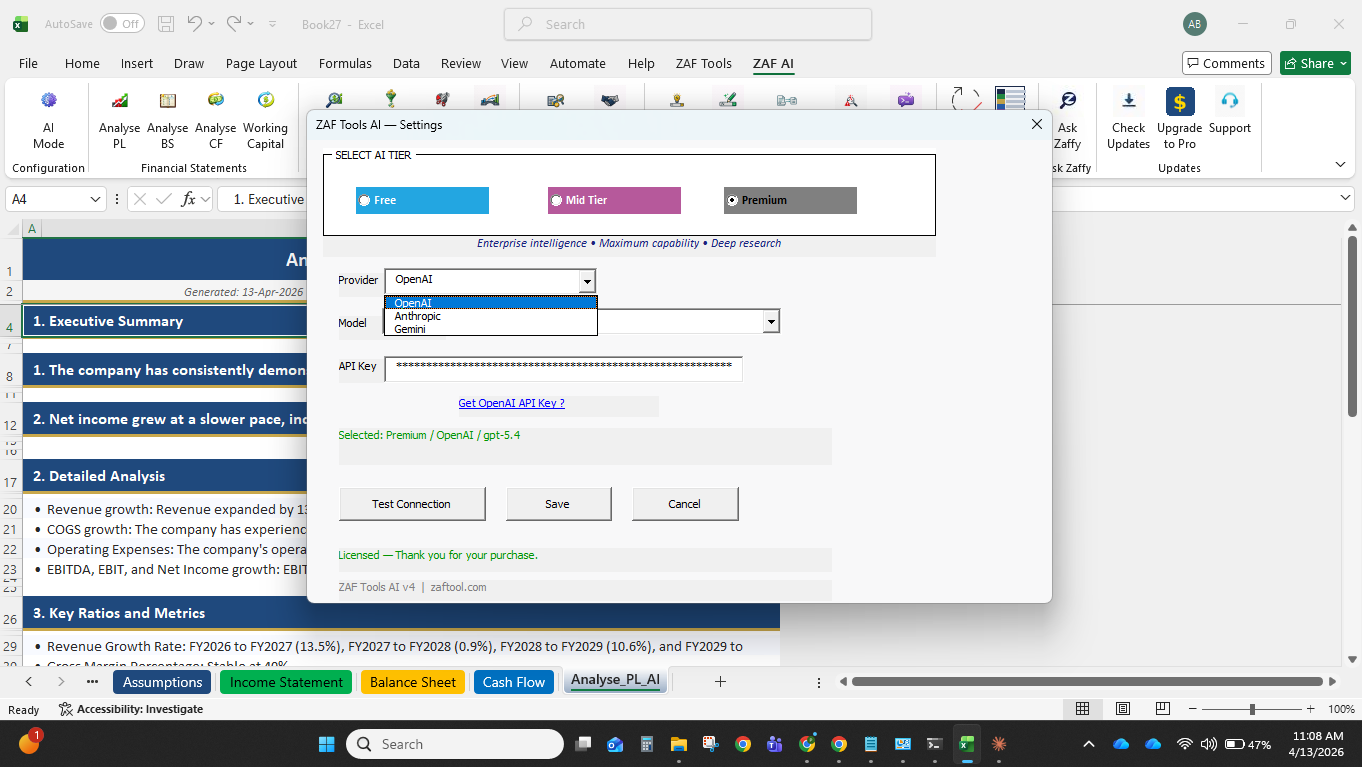This screenshot has width=1362, height=767.
Task: Open Microsoft Teams from taskbar
Action: click(774, 744)
